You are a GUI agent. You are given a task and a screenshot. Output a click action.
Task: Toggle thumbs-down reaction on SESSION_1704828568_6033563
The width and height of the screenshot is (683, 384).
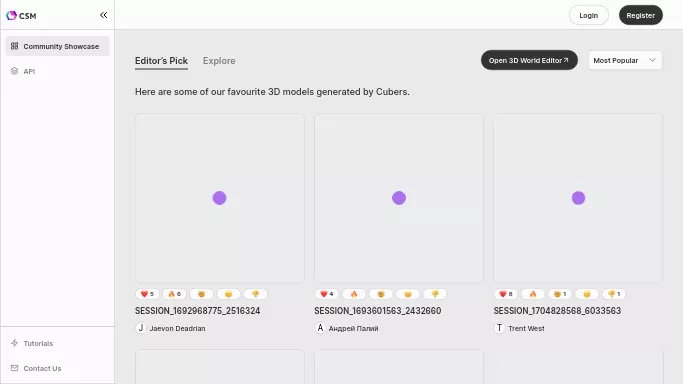coord(614,294)
